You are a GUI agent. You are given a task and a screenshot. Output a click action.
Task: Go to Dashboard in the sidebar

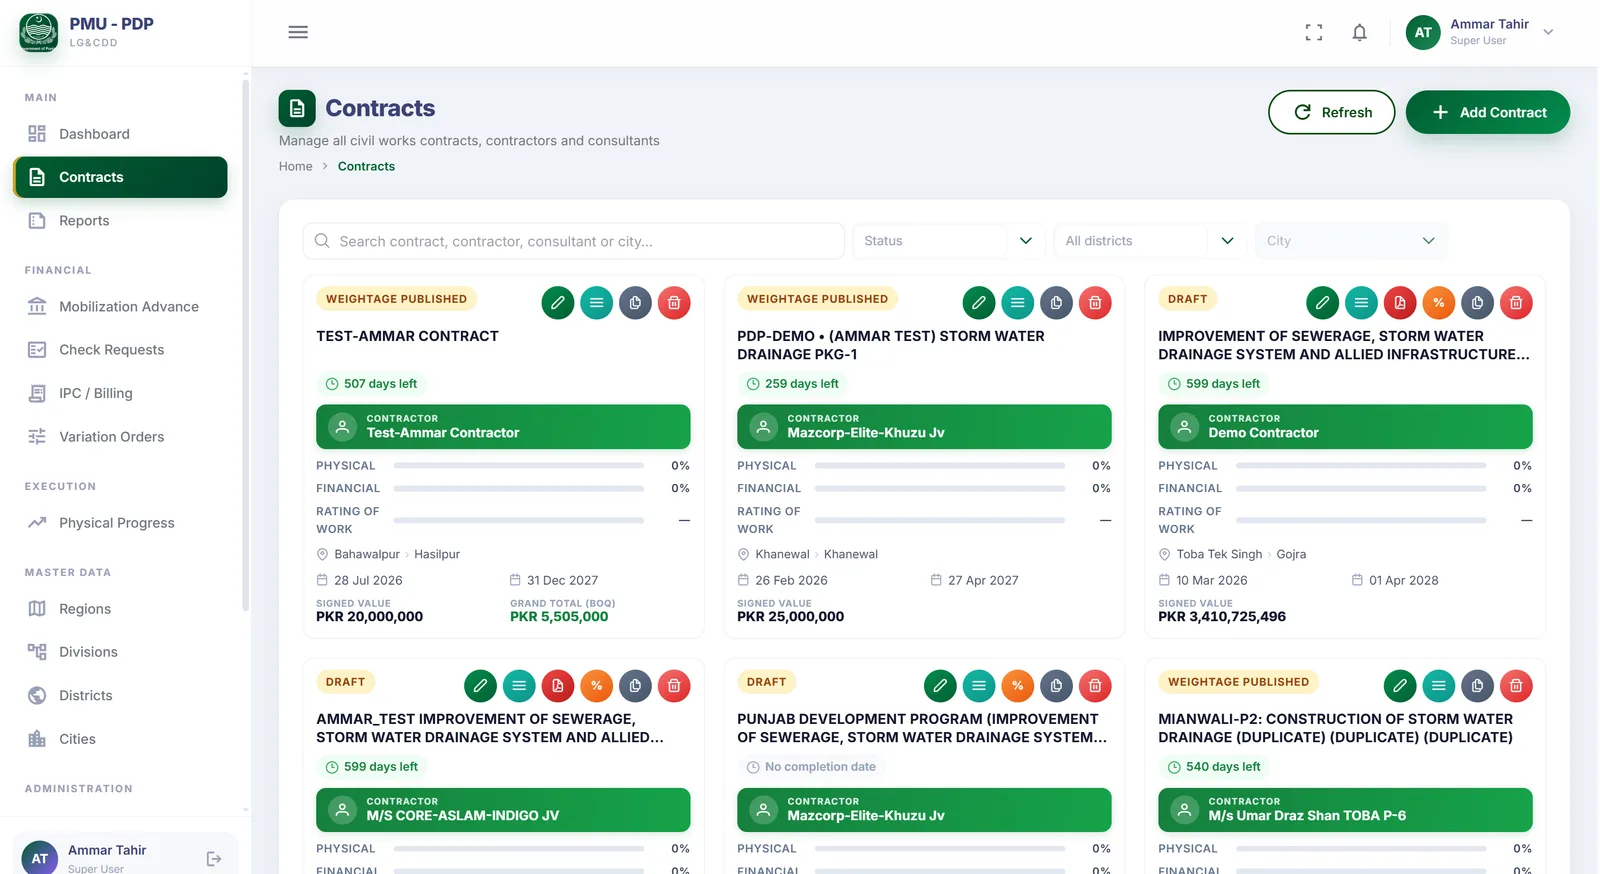pyautogui.click(x=120, y=134)
